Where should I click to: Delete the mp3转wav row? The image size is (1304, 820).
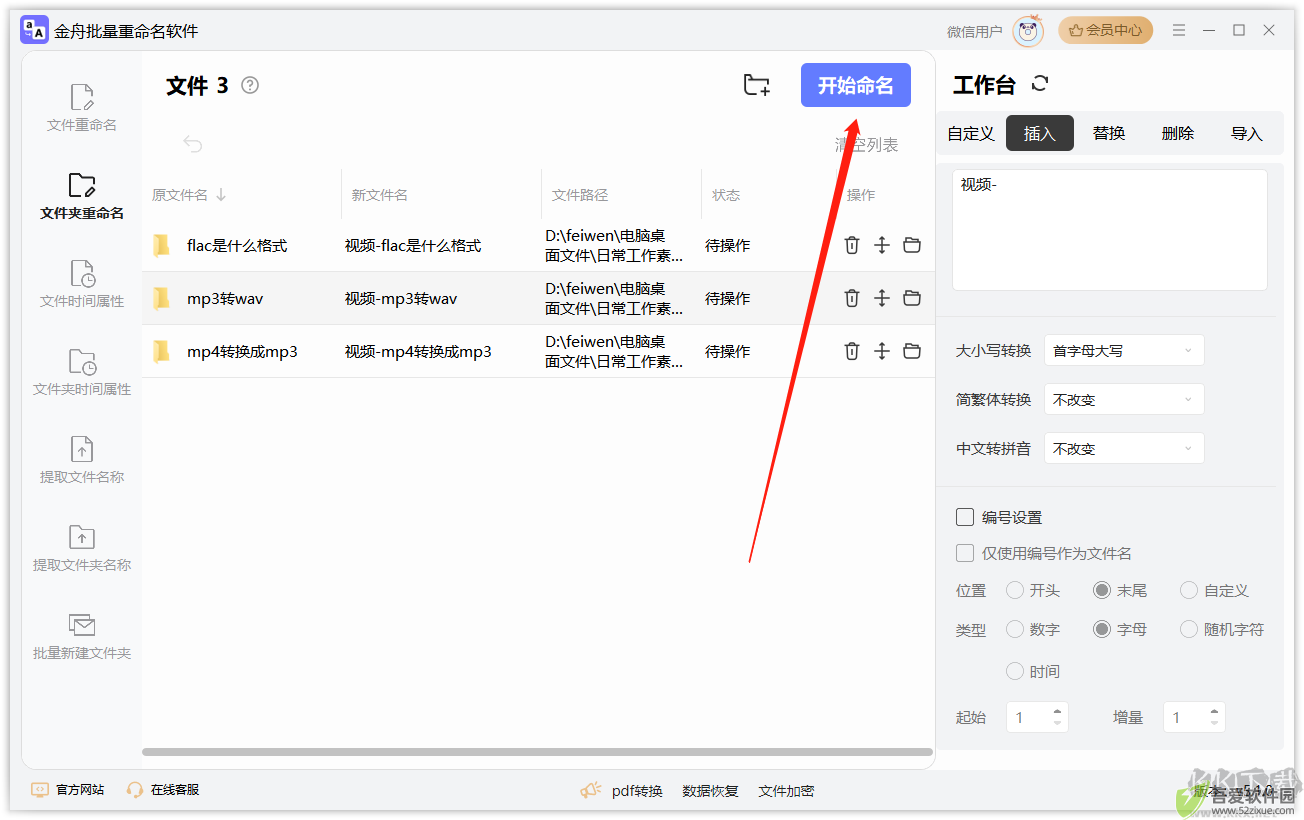tap(852, 298)
